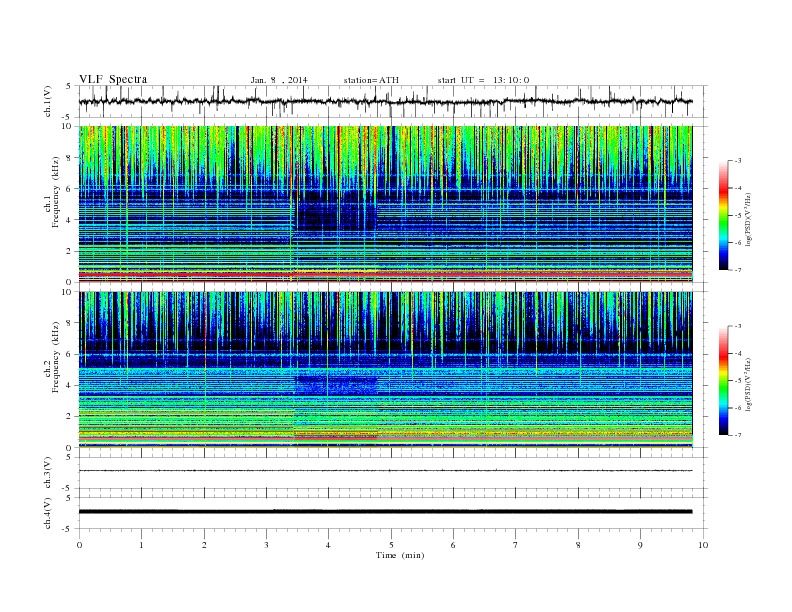Click the time axis tick label "1"
The image size is (792, 612).
coord(141,545)
